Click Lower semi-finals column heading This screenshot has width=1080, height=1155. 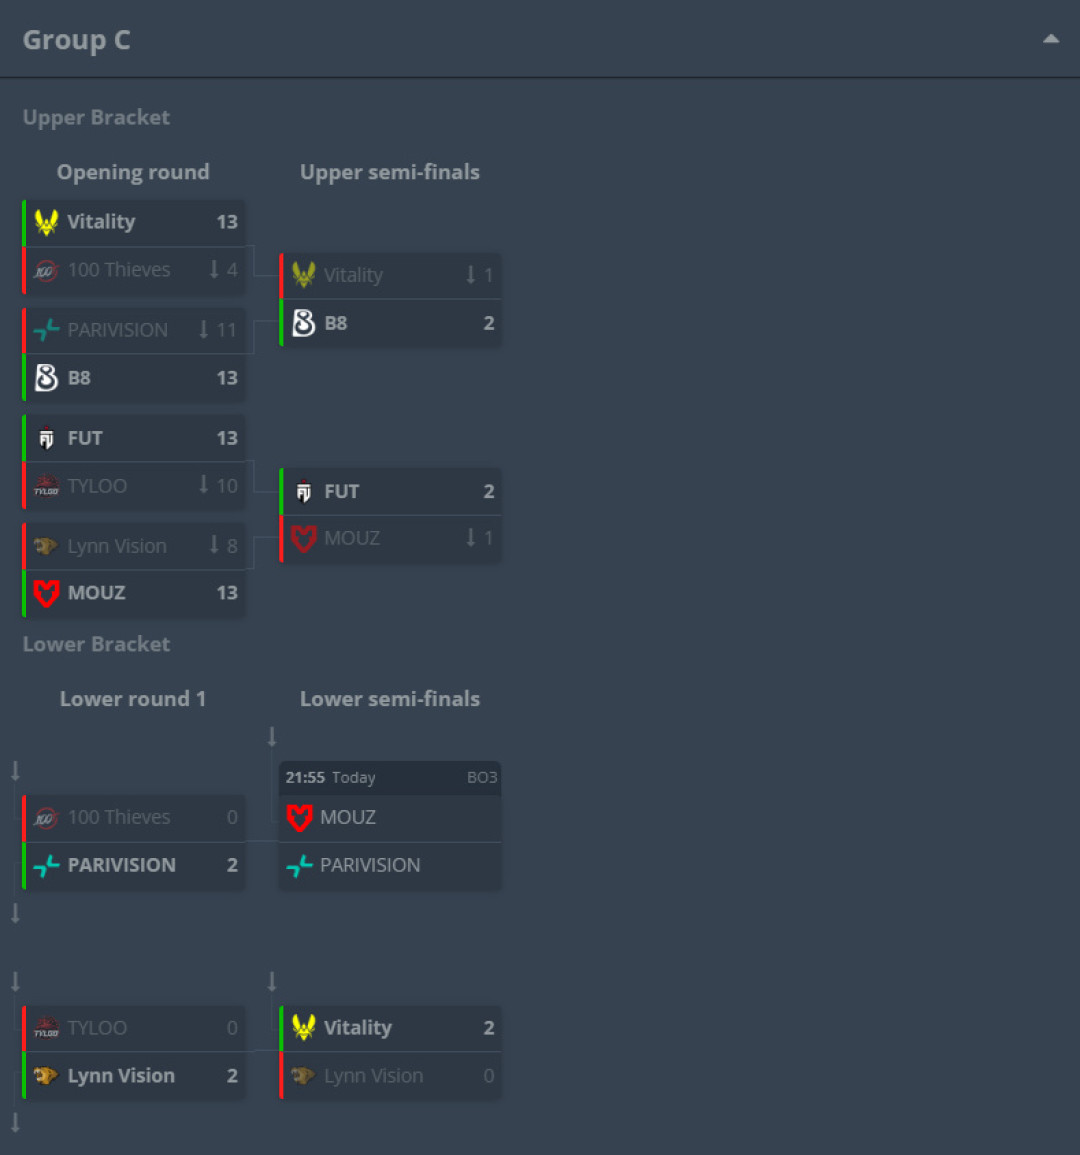click(390, 699)
